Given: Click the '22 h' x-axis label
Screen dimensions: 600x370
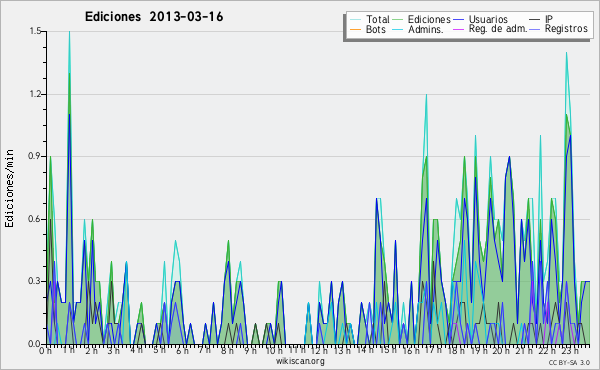Looking at the screenshot, I should coord(547,351).
